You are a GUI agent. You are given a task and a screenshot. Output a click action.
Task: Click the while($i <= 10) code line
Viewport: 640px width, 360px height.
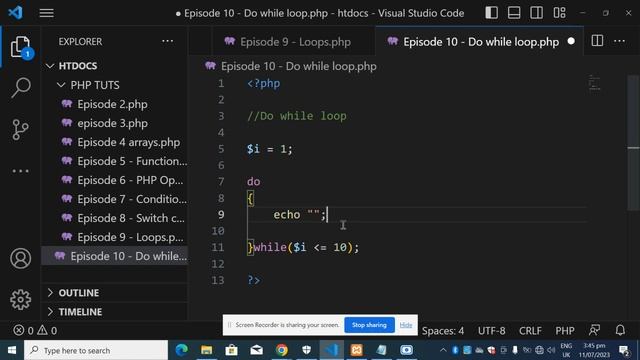pyautogui.click(x=303, y=247)
